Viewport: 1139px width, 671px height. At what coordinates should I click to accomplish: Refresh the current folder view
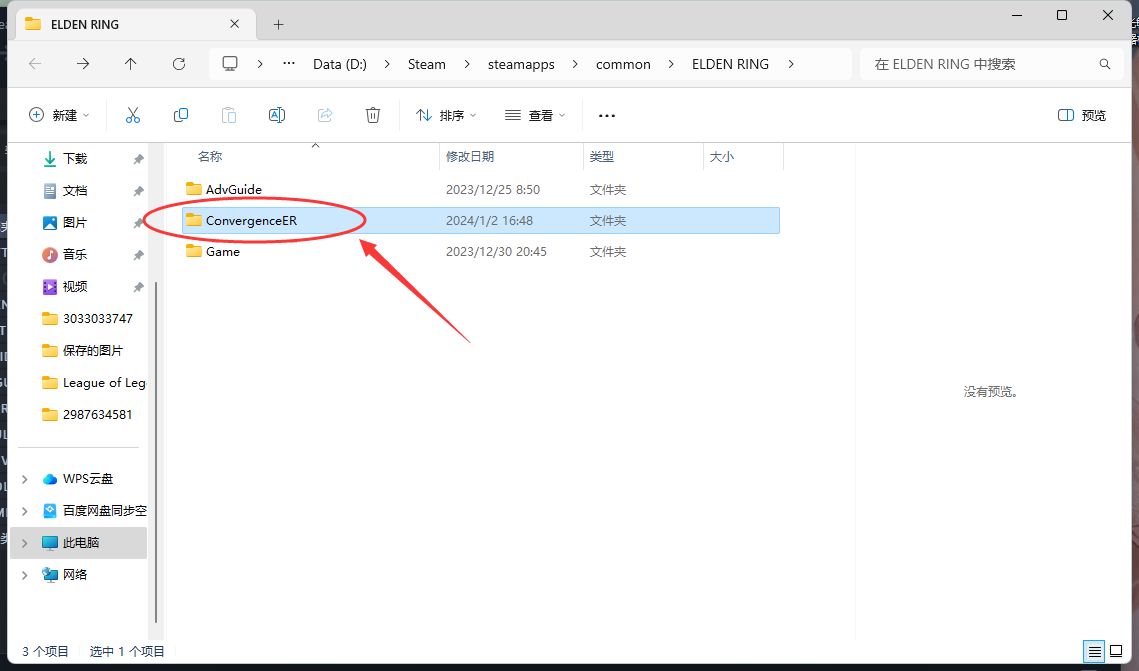point(179,64)
